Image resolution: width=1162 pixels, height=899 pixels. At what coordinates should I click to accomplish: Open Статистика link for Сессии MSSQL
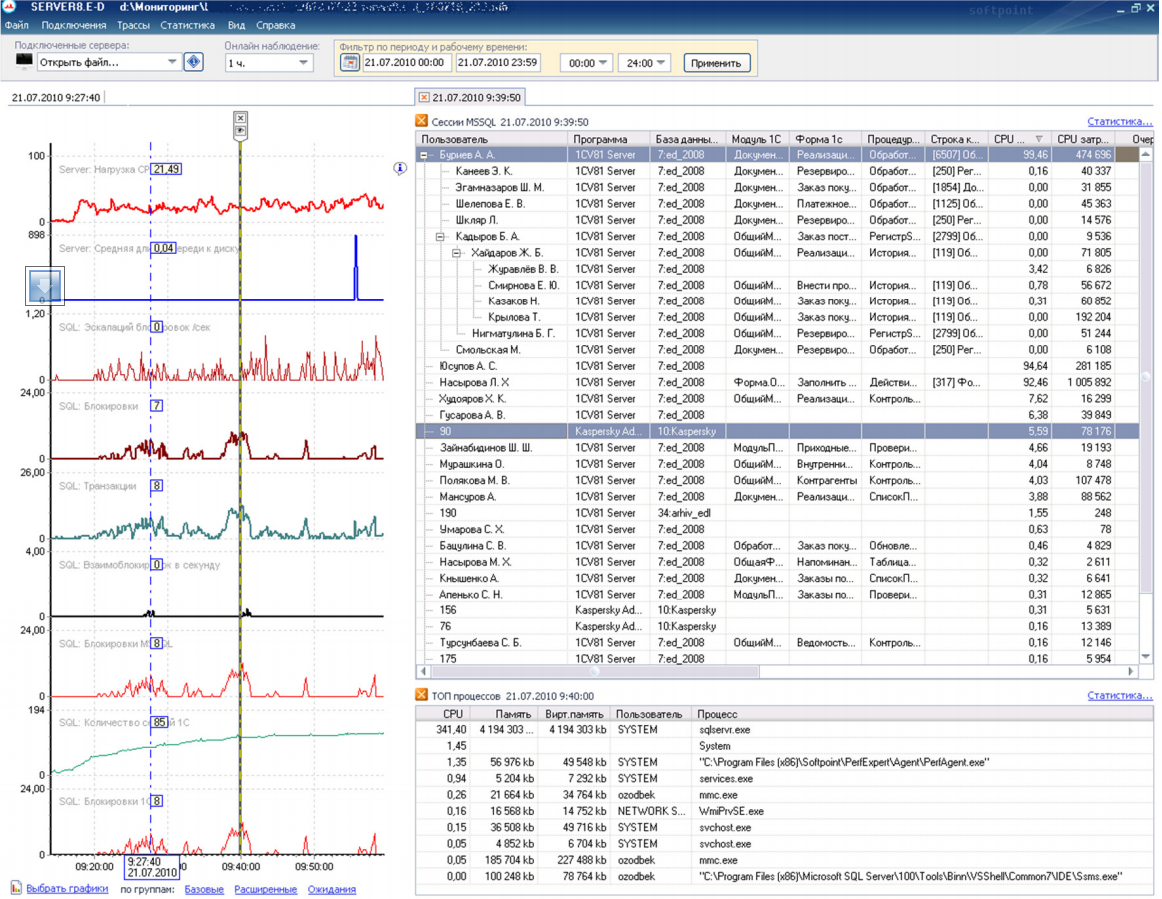[x=1120, y=121]
